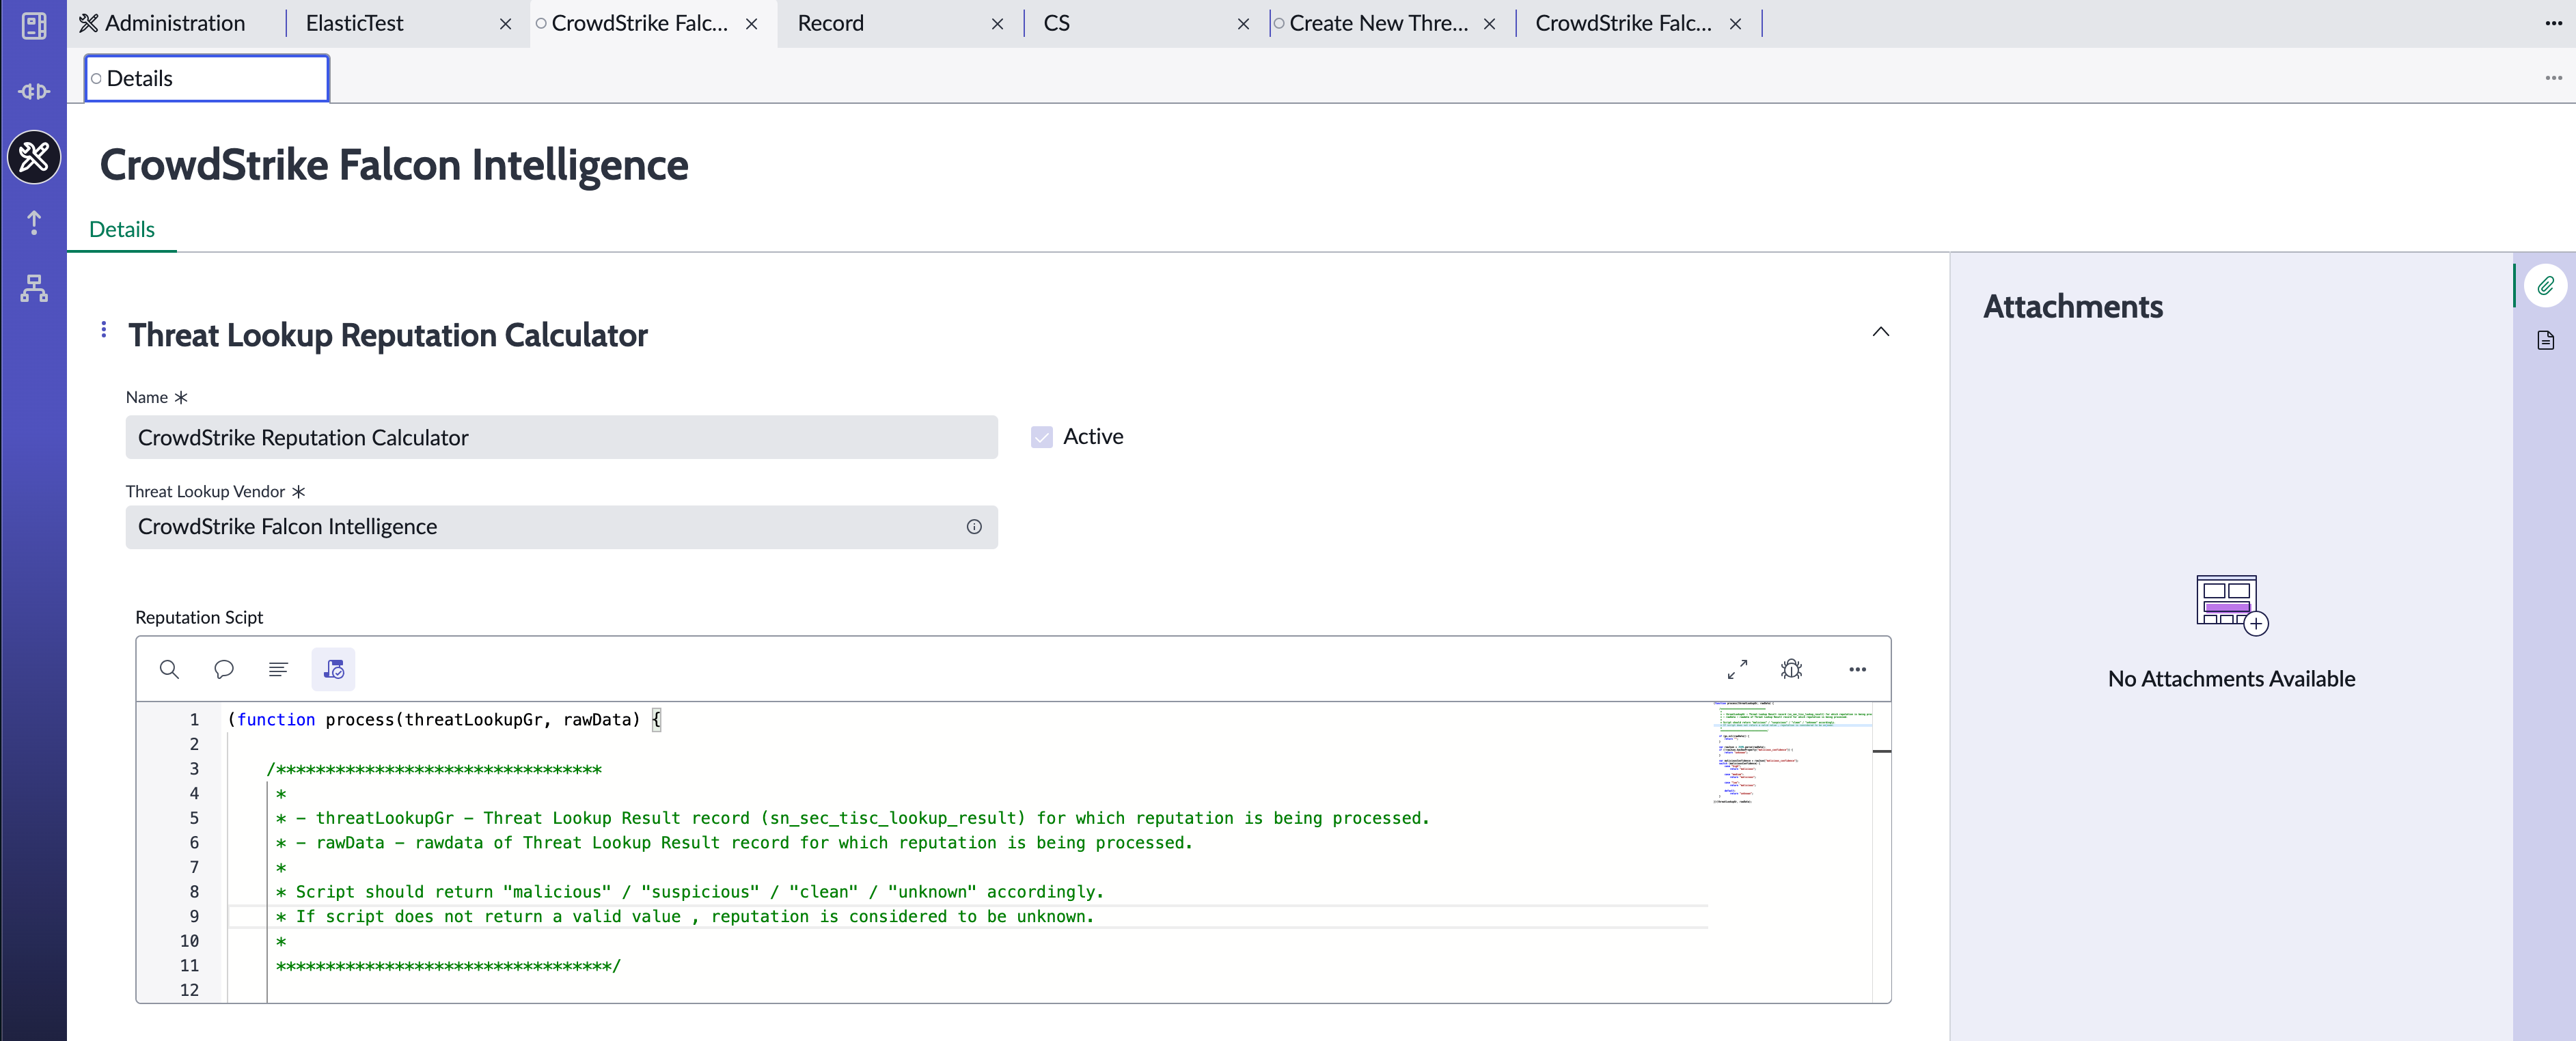Open the hierarchy tree icon in the sidebar
Screen dimensions: 2576x1041
coord(34,288)
